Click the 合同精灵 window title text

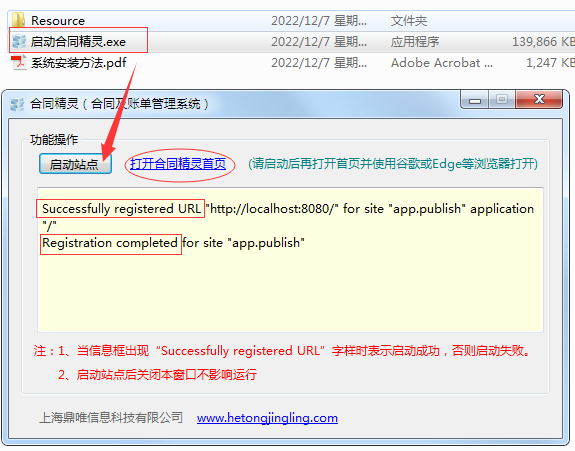coord(119,104)
